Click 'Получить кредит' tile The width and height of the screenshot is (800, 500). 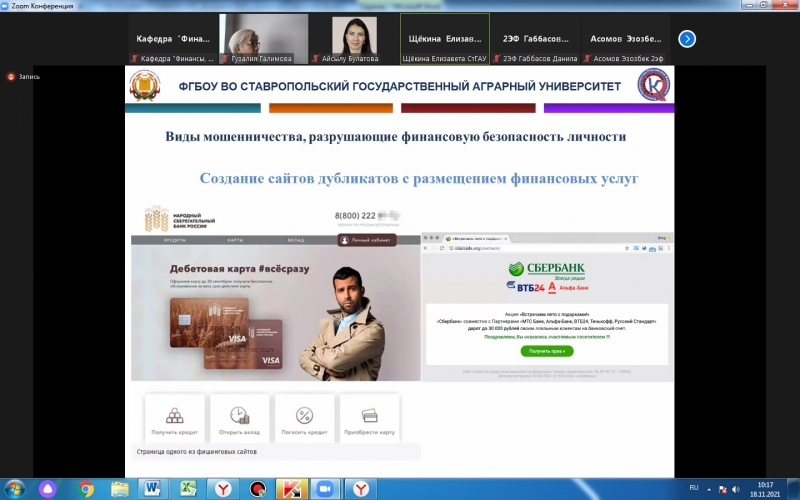[x=174, y=419]
